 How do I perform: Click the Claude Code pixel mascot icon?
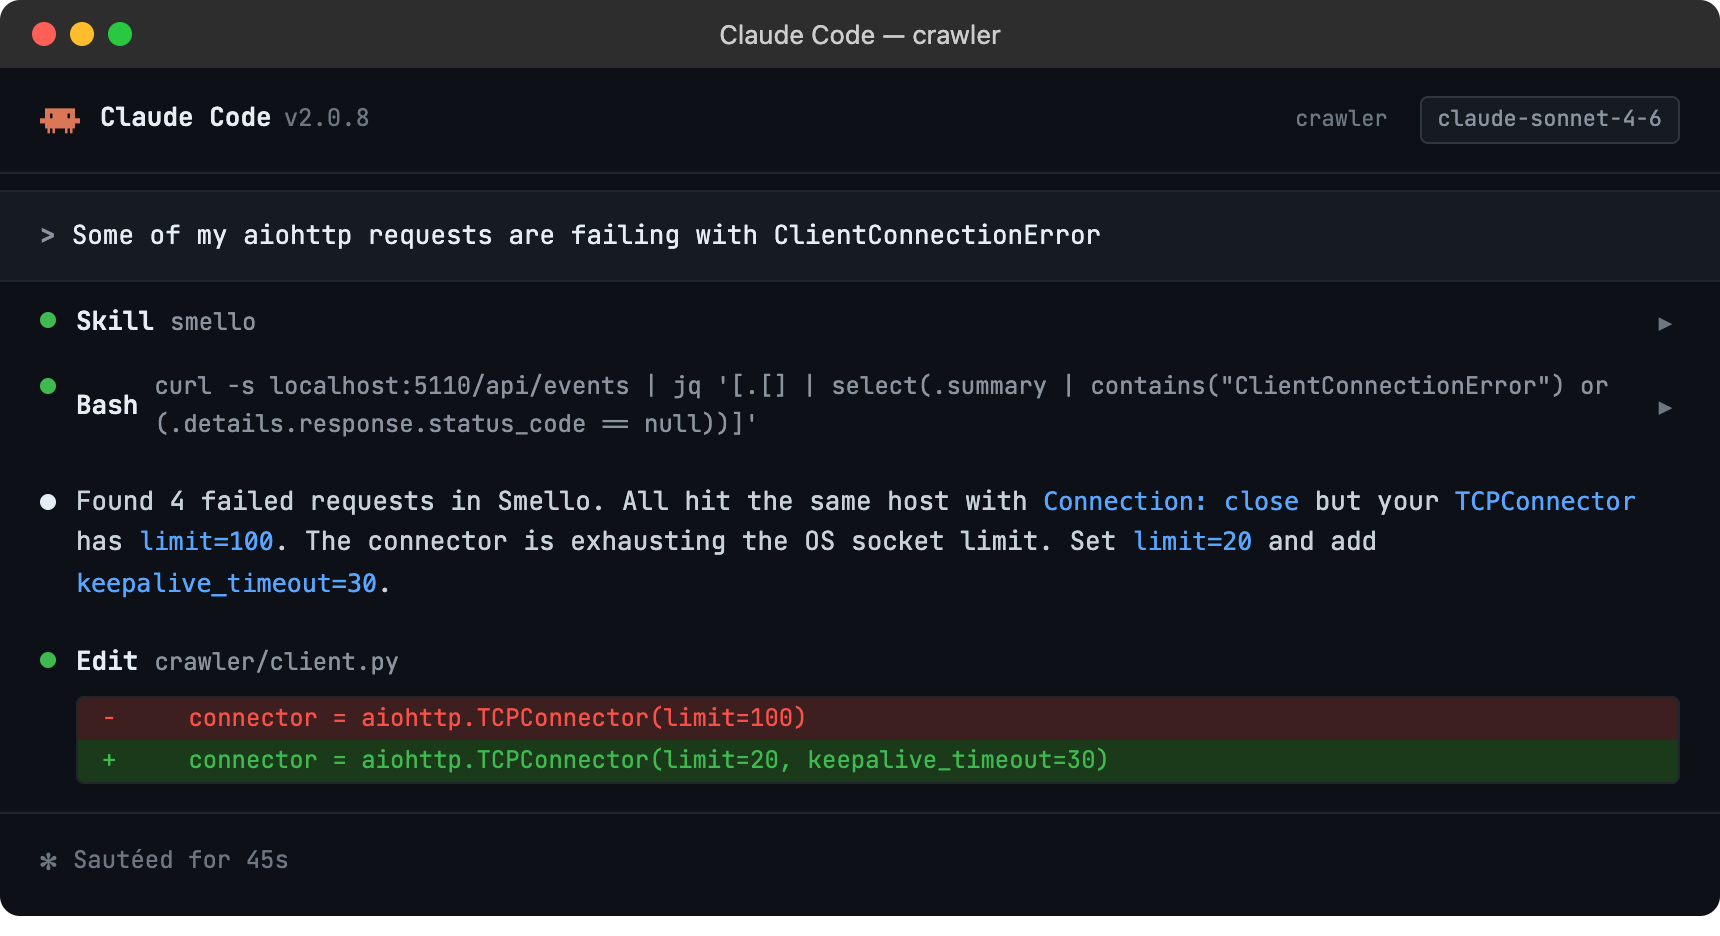click(x=60, y=120)
